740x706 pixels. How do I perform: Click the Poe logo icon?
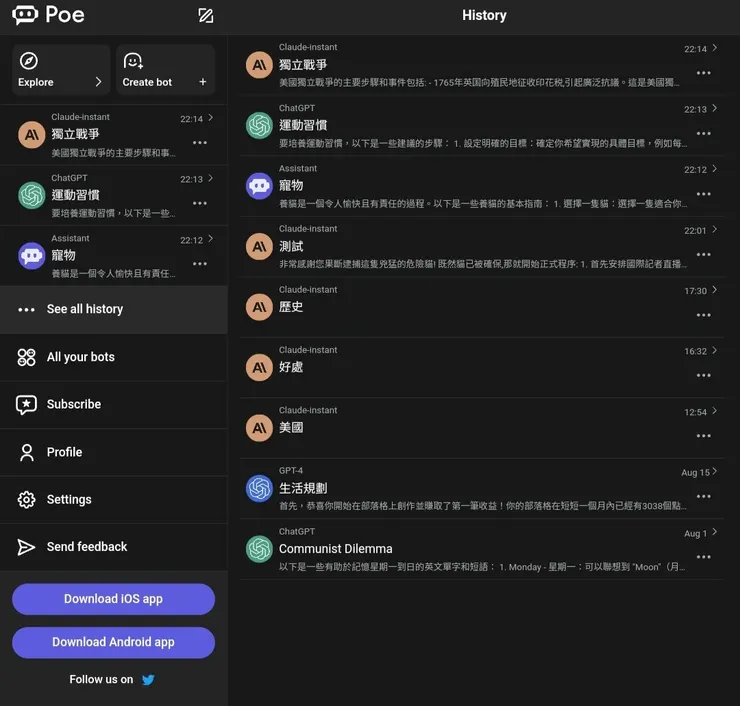tap(25, 15)
